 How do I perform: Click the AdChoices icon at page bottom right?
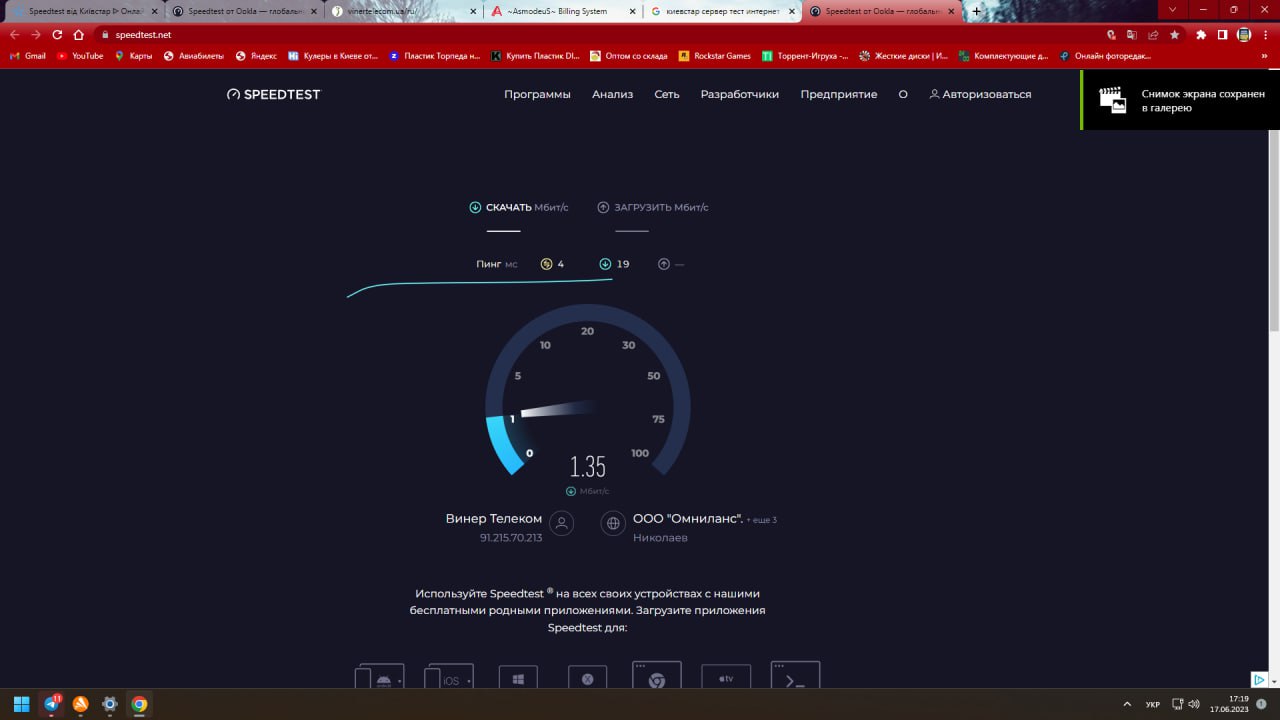click(x=1259, y=679)
